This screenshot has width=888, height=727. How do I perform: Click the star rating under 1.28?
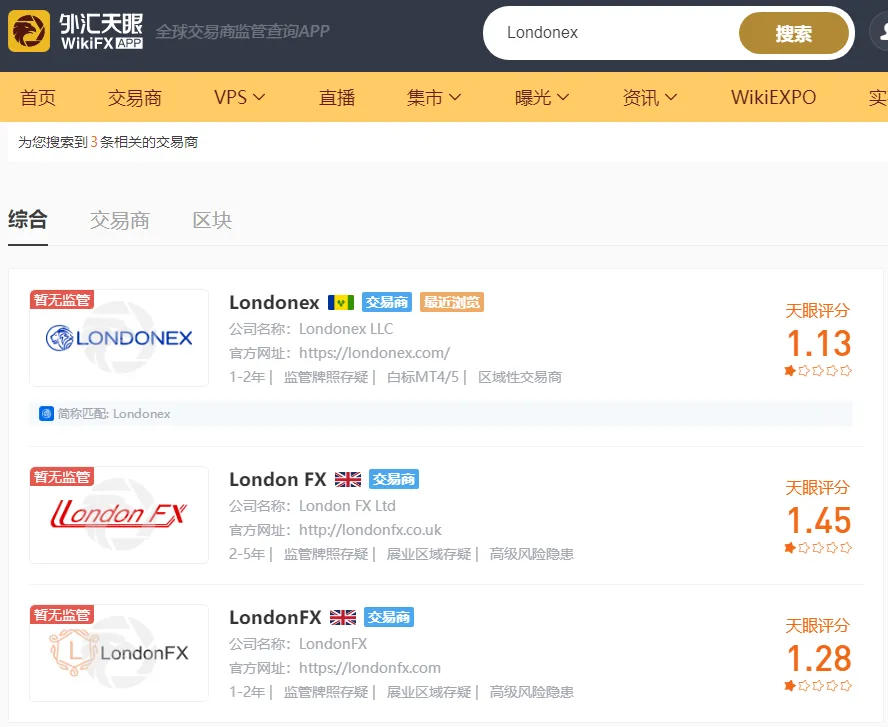pos(818,686)
